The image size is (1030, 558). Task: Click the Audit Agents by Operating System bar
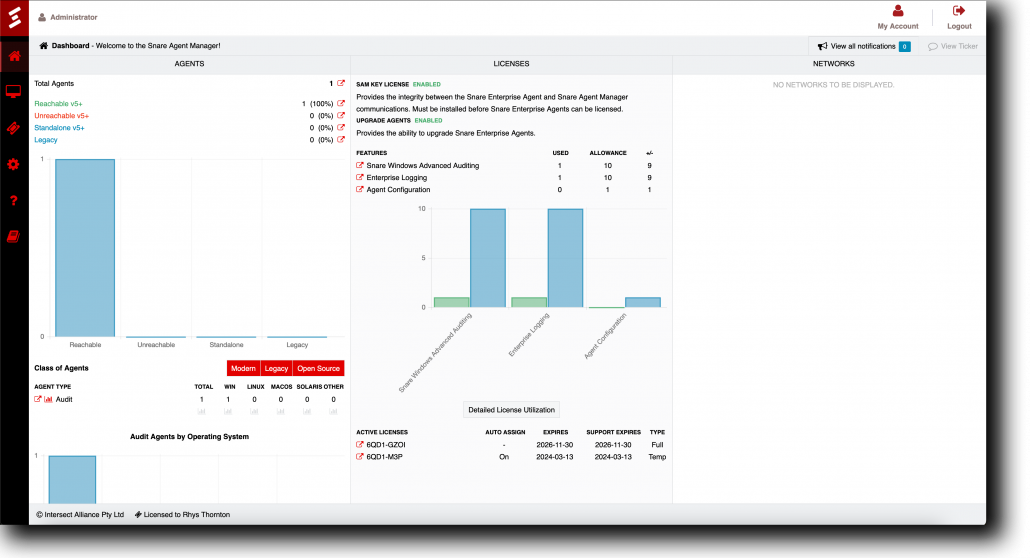[x=72, y=480]
